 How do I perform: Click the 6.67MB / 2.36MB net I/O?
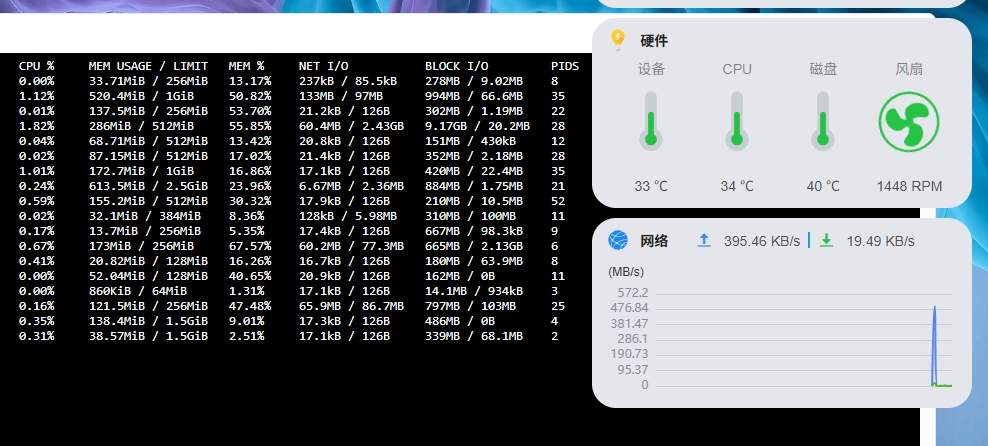(x=351, y=186)
